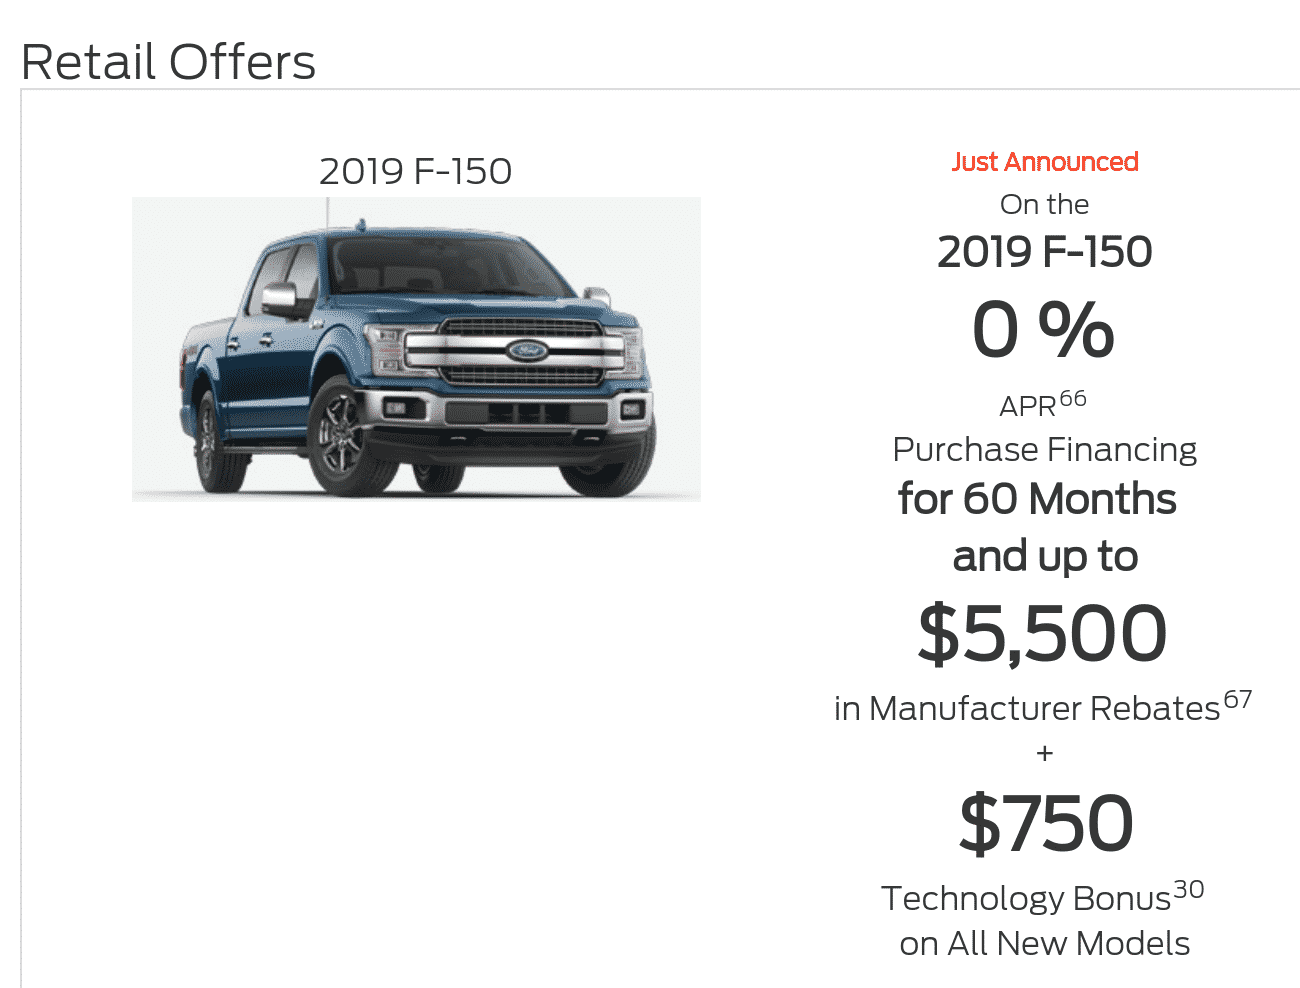Click on All New Models text

tap(1045, 943)
